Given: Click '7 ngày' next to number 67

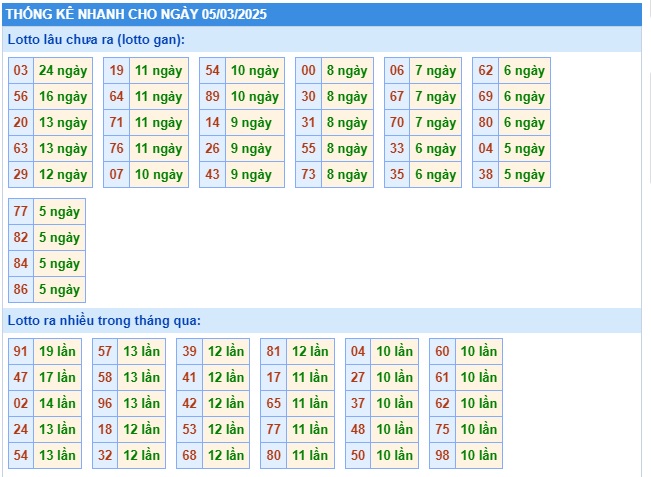Looking at the screenshot, I should tap(436, 96).
